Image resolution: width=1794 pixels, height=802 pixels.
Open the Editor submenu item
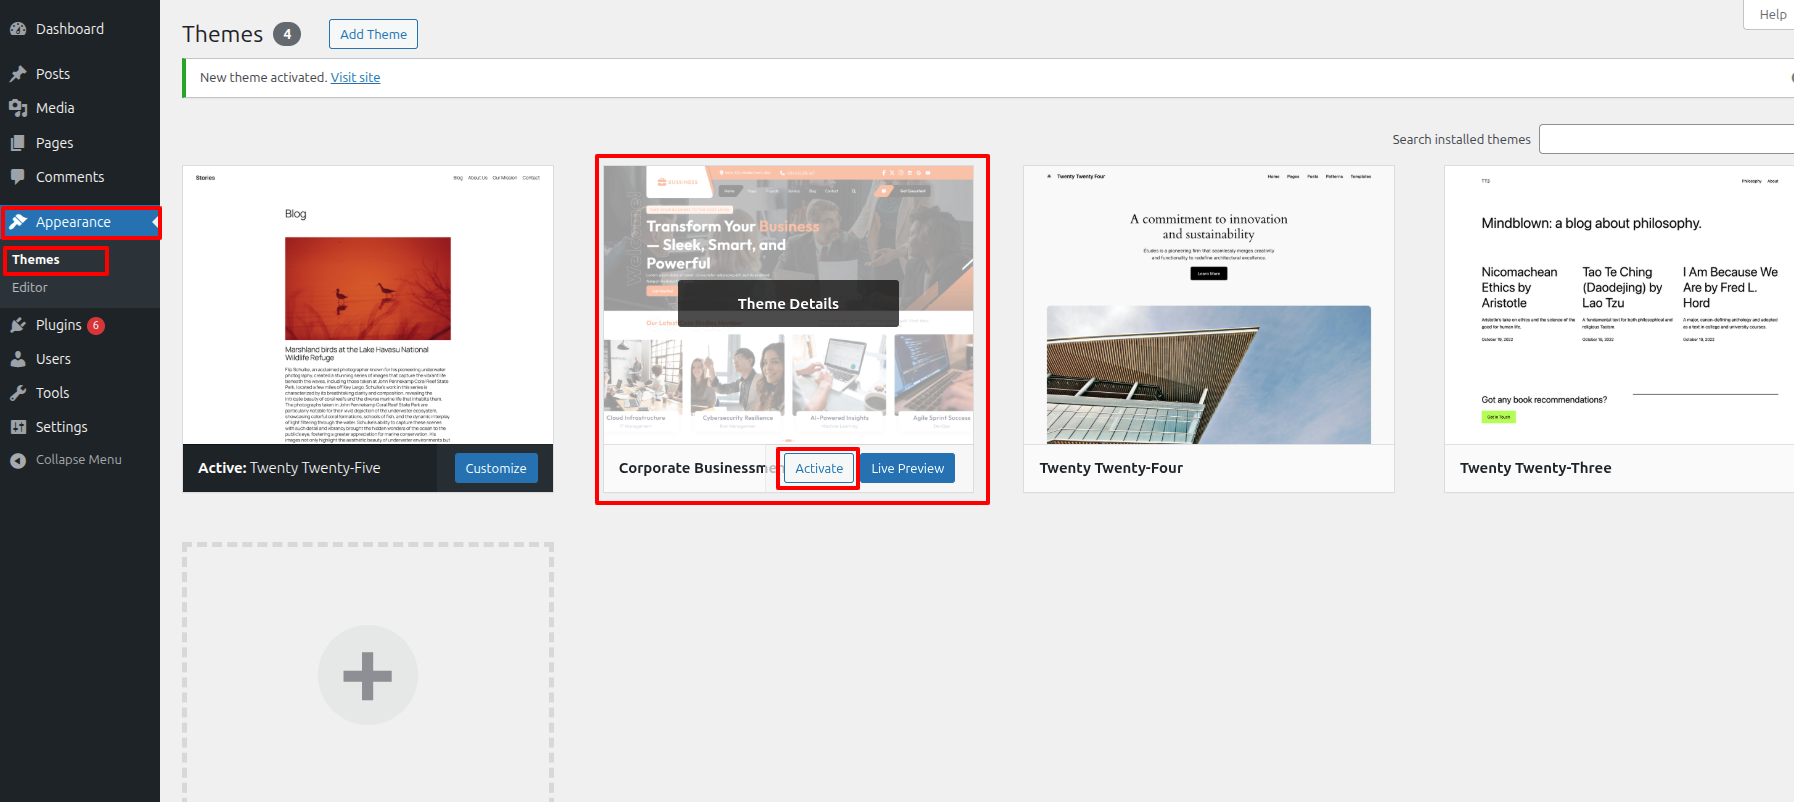tap(30, 288)
